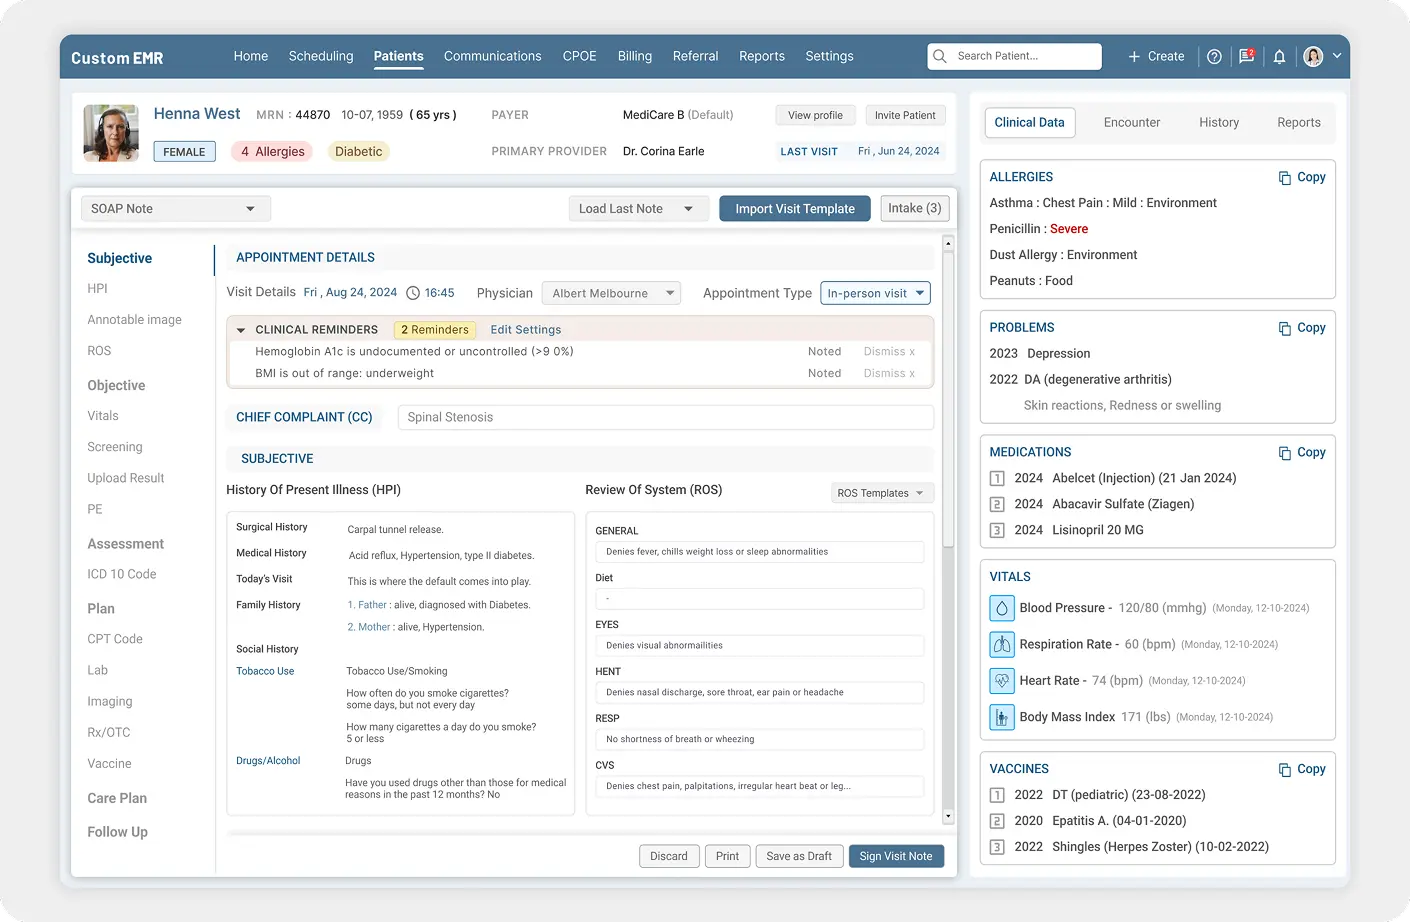Click the Sign Visit Note button

click(x=896, y=855)
